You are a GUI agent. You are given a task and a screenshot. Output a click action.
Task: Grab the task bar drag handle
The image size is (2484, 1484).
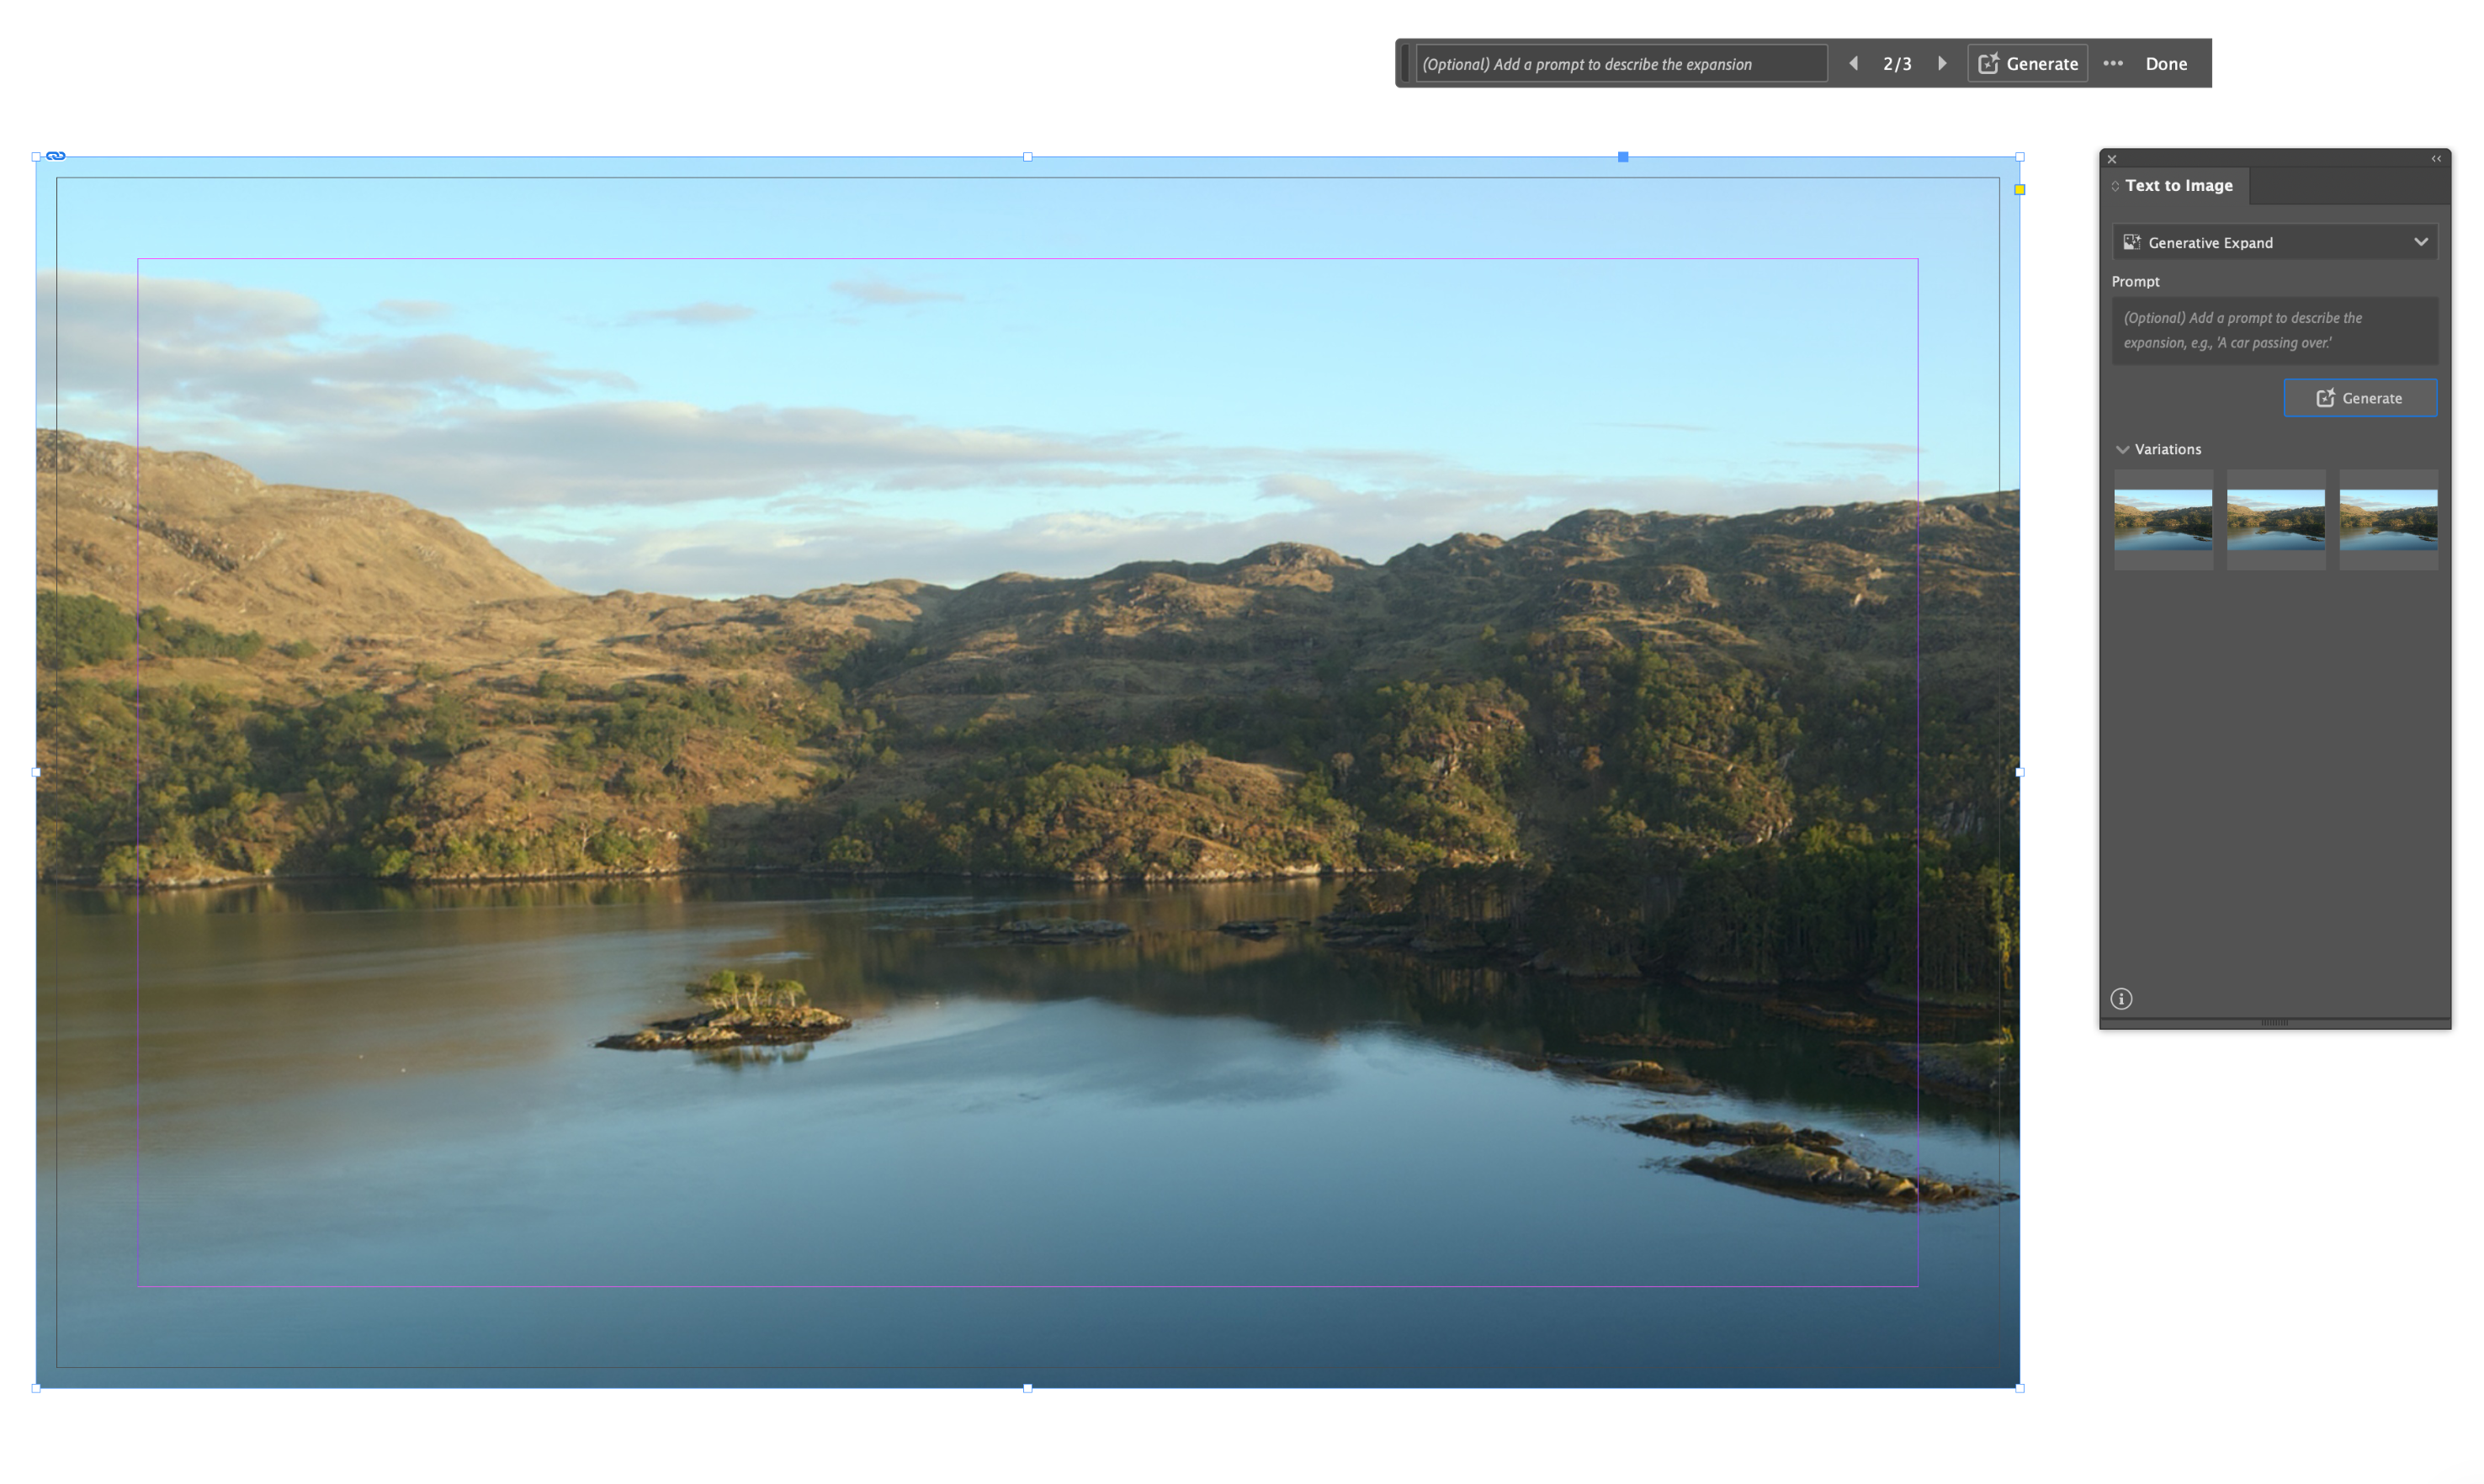[x=1404, y=63]
